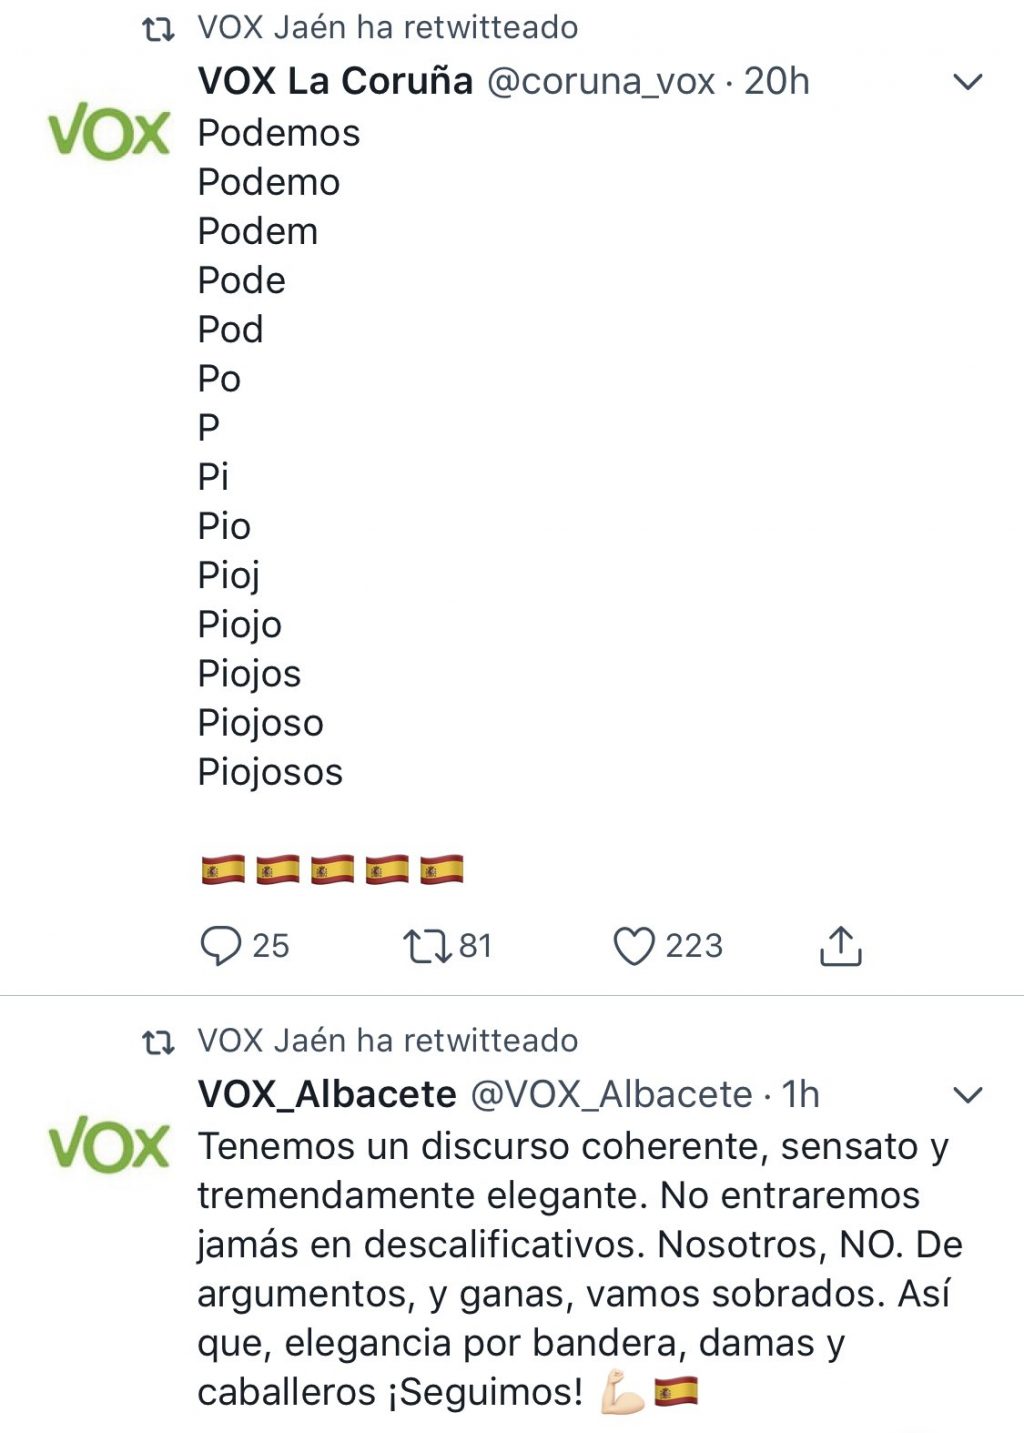Open the @coruna_vox handle
Screen dimensions: 1024x1433
(x=601, y=82)
